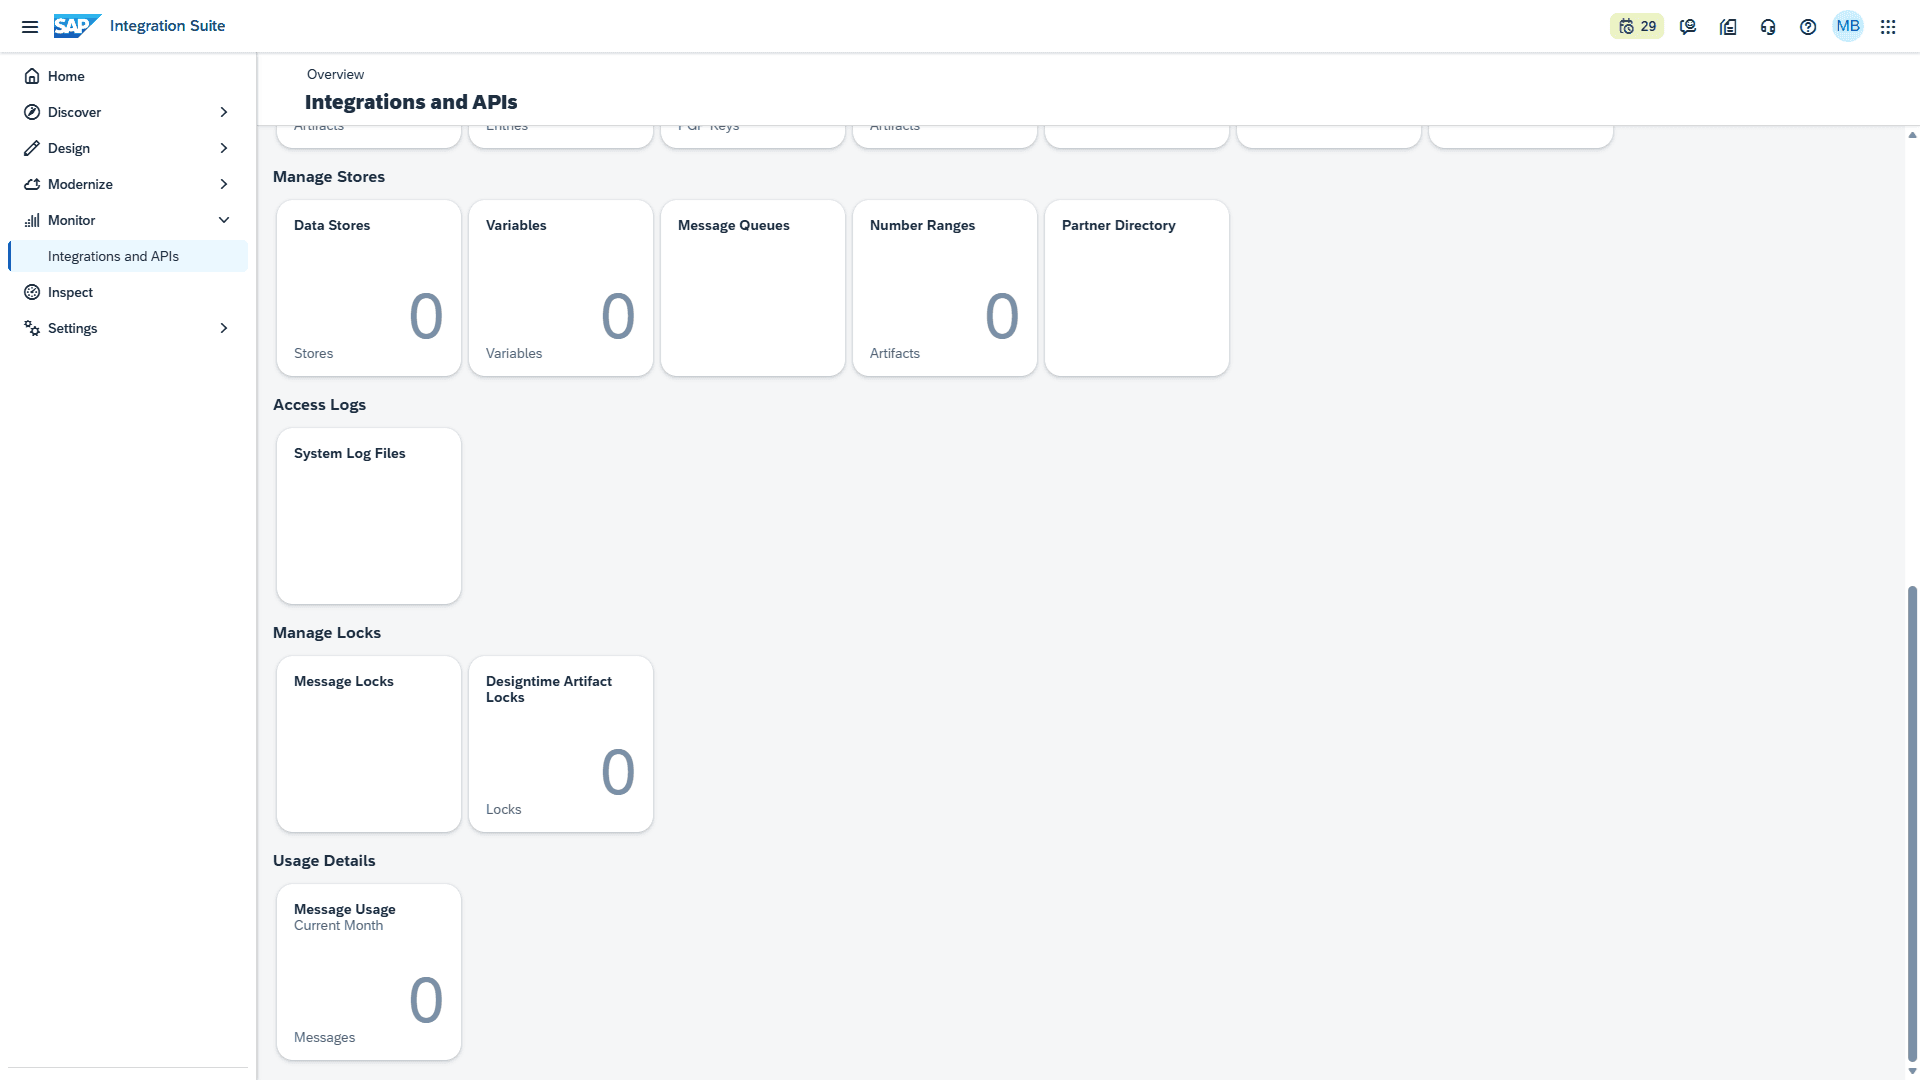Click the Settings gears icon
This screenshot has height=1080, width=1920.
(x=32, y=328)
